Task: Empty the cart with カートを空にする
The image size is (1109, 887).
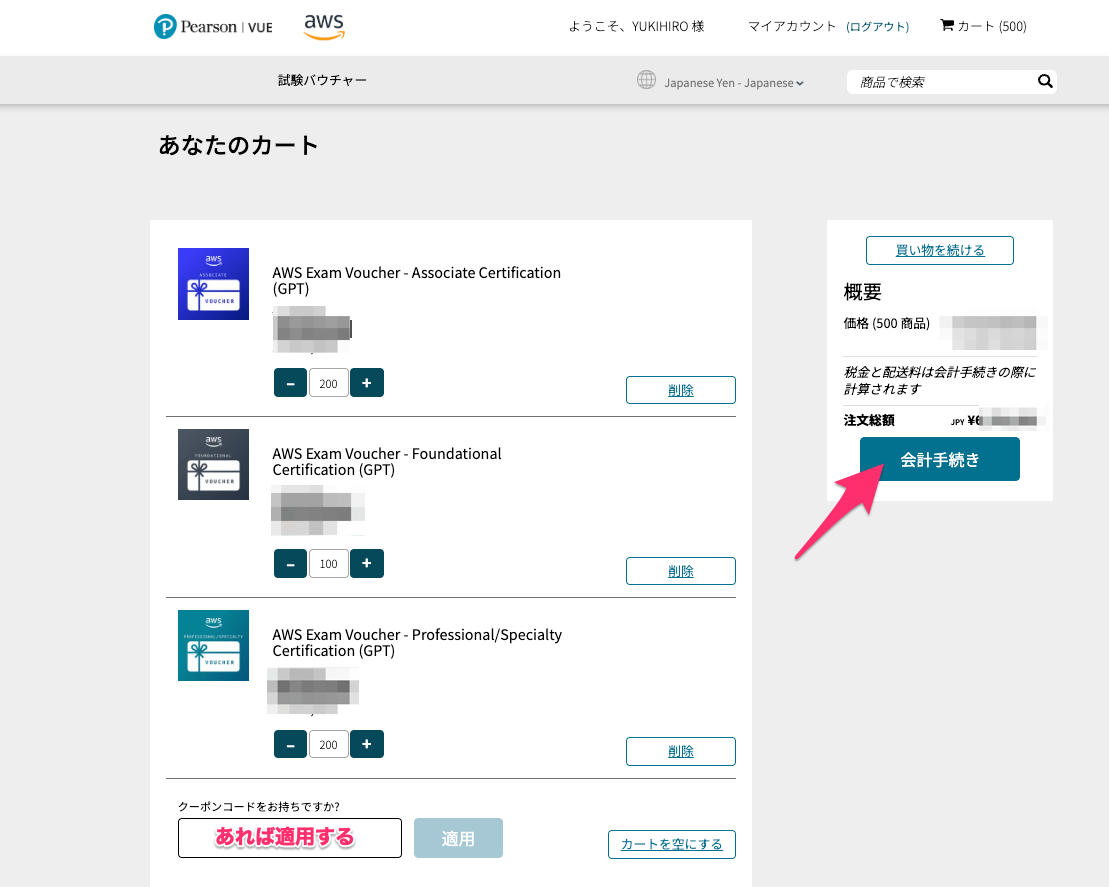Action: [x=671, y=844]
